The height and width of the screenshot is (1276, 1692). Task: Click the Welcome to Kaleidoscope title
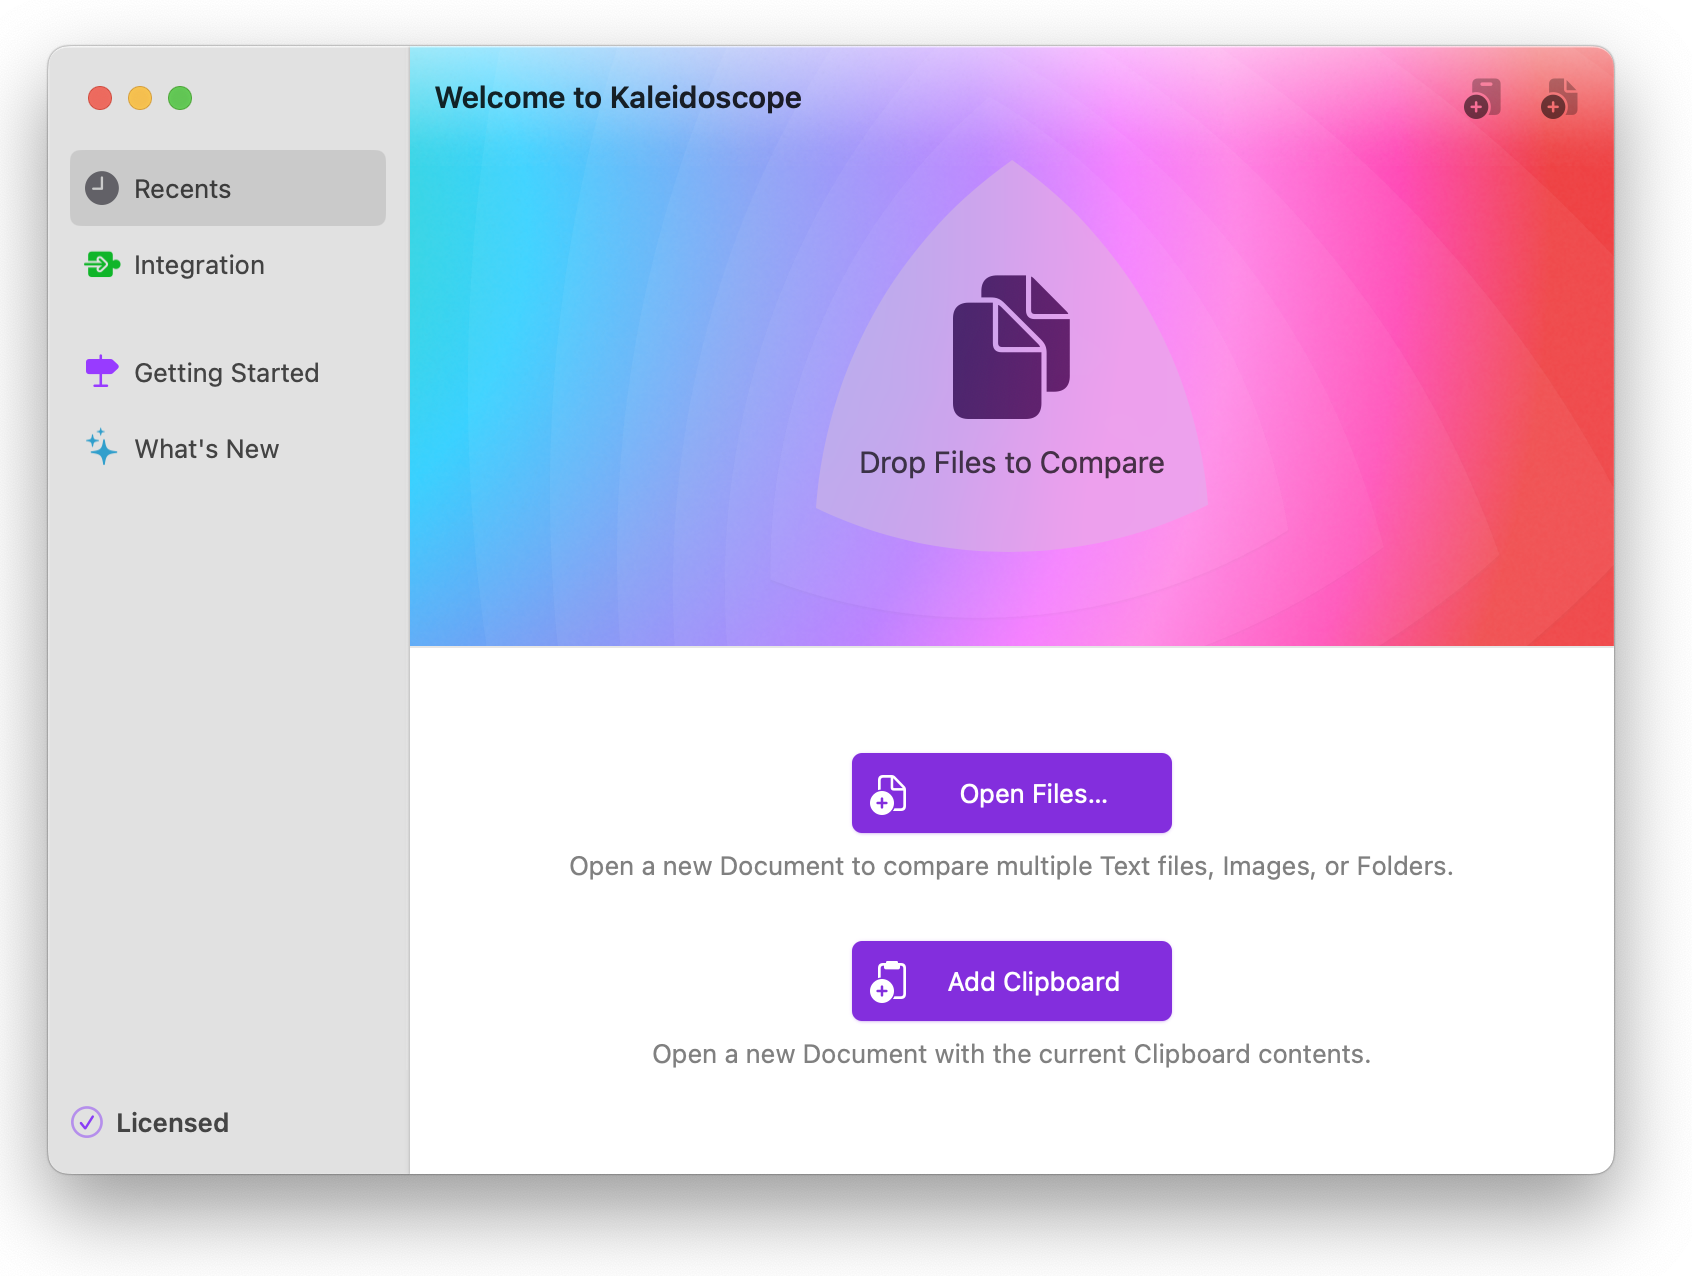pos(618,98)
